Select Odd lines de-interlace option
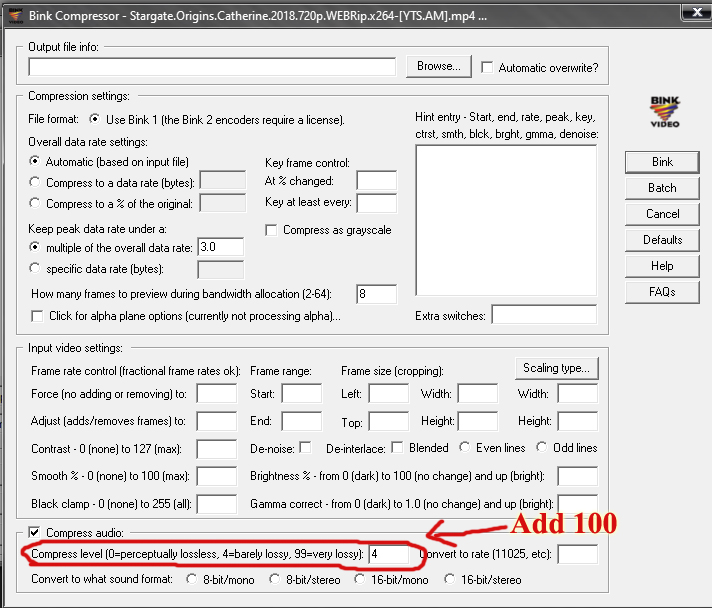 coord(541,447)
